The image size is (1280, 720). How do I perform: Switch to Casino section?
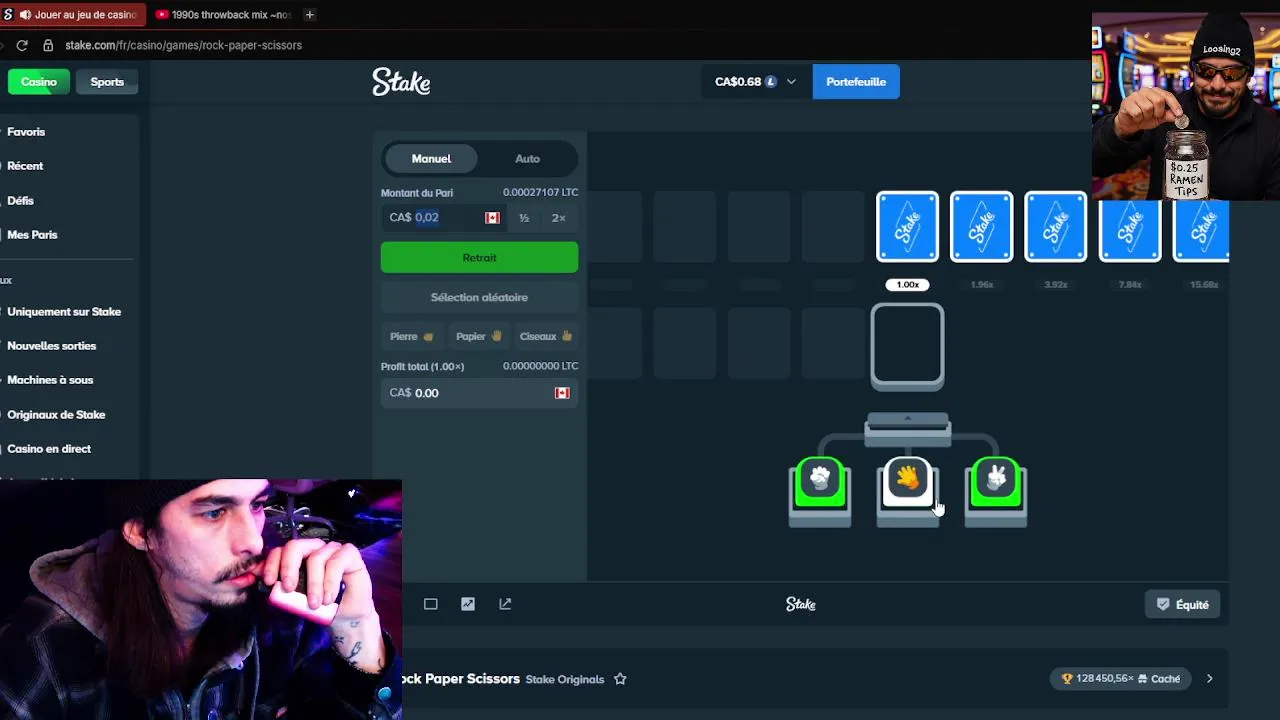tap(39, 82)
